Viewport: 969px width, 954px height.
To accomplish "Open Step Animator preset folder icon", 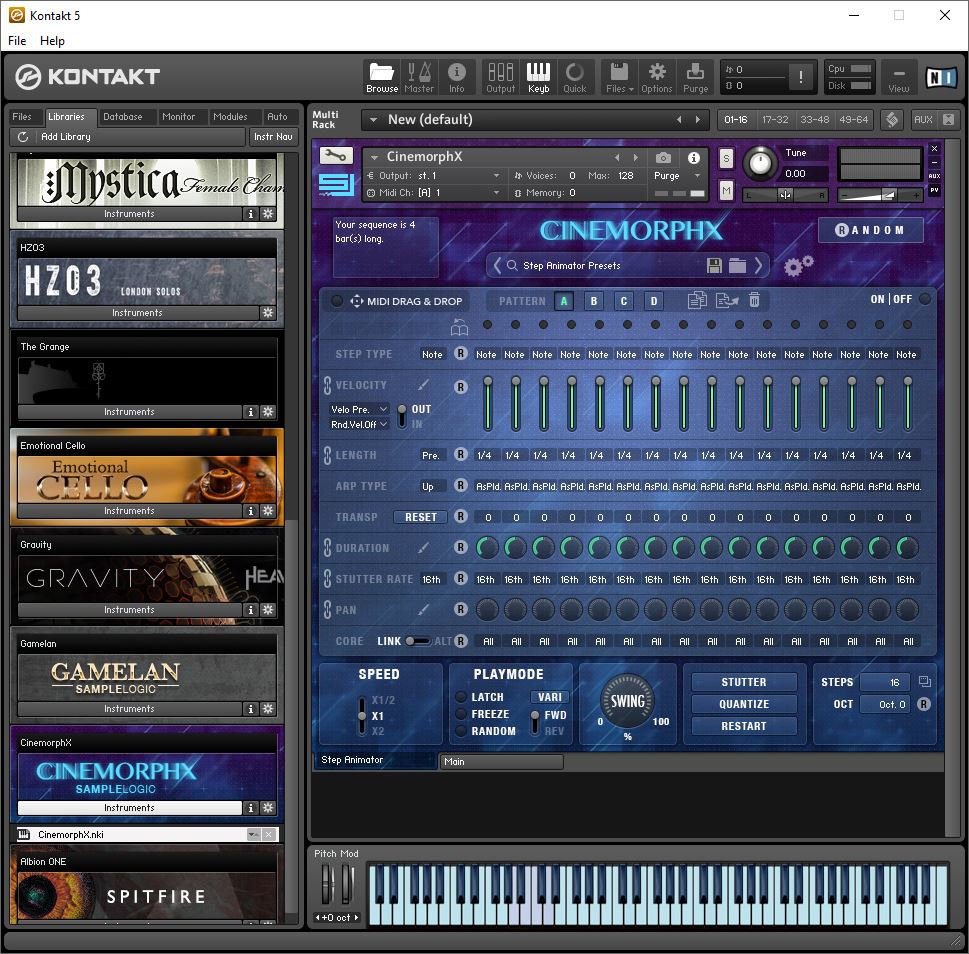I will click(x=737, y=266).
